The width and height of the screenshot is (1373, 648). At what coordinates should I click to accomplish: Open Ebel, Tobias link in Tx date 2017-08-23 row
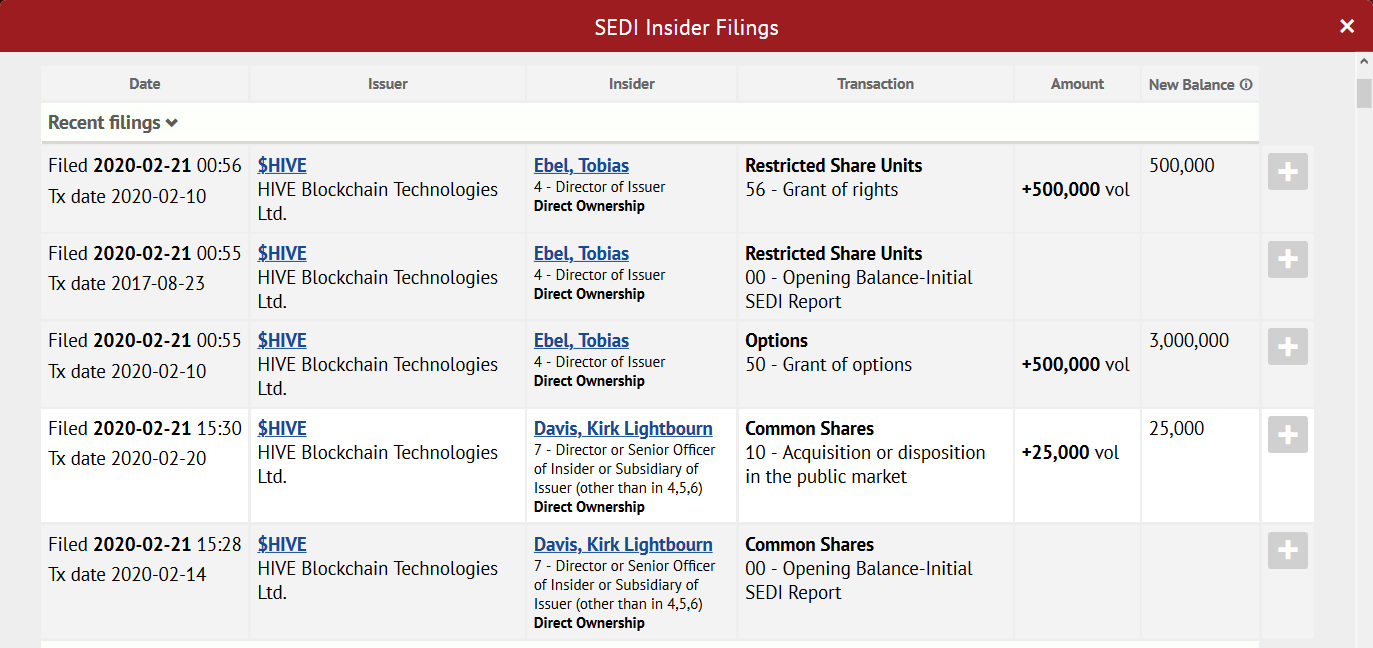581,254
